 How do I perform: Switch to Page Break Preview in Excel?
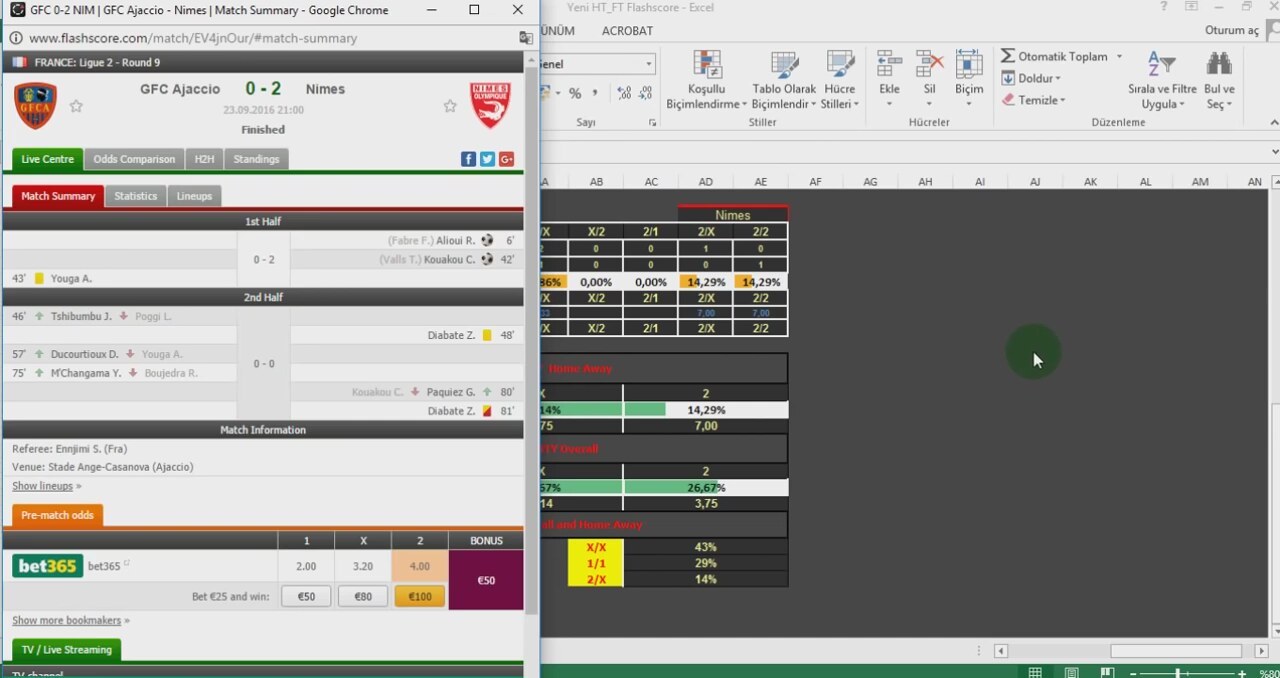pos(1106,672)
